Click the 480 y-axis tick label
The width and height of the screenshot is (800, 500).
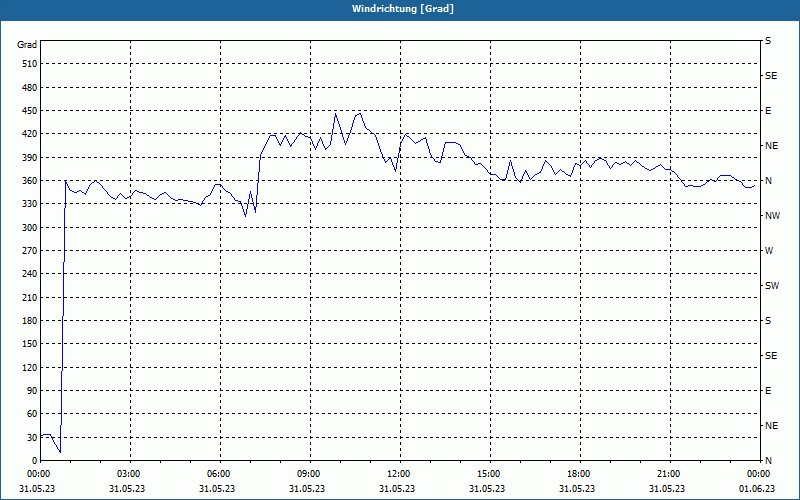coord(30,87)
